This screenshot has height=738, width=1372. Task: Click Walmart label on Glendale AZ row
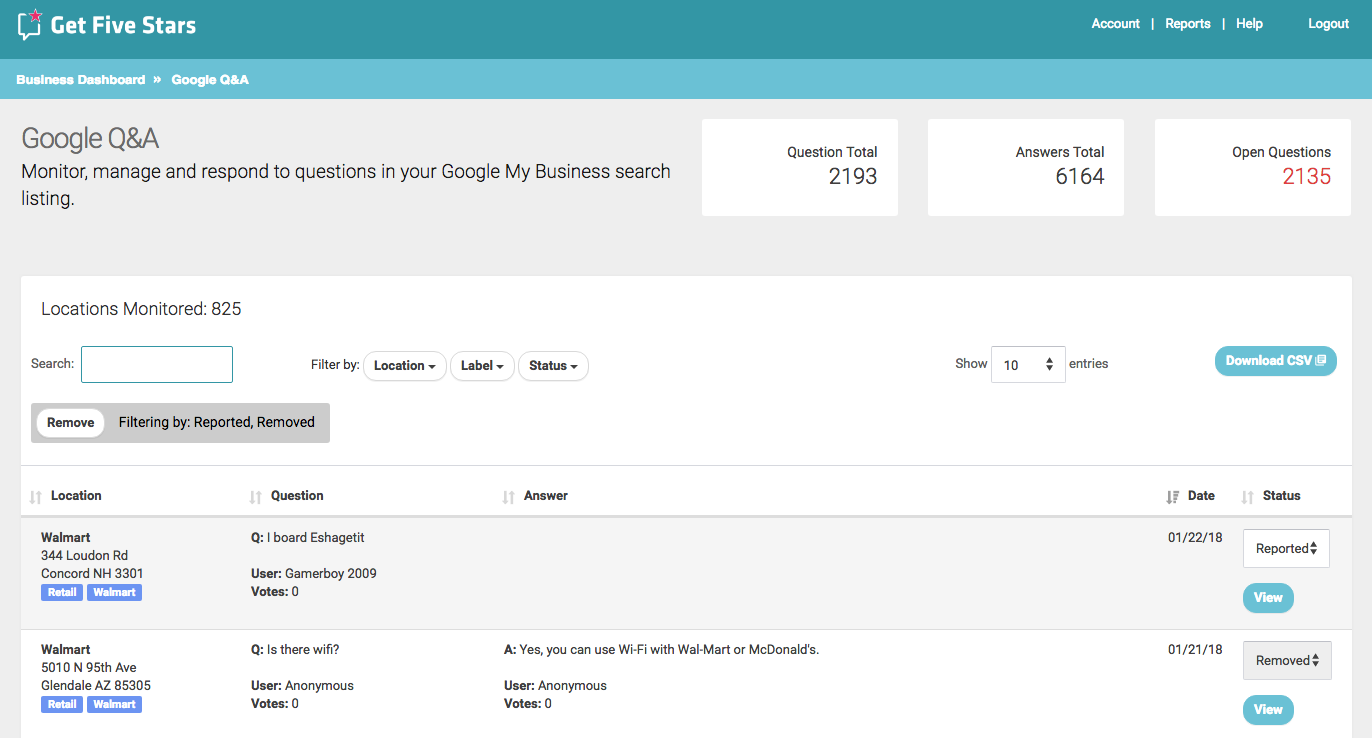pyautogui.click(x=114, y=705)
